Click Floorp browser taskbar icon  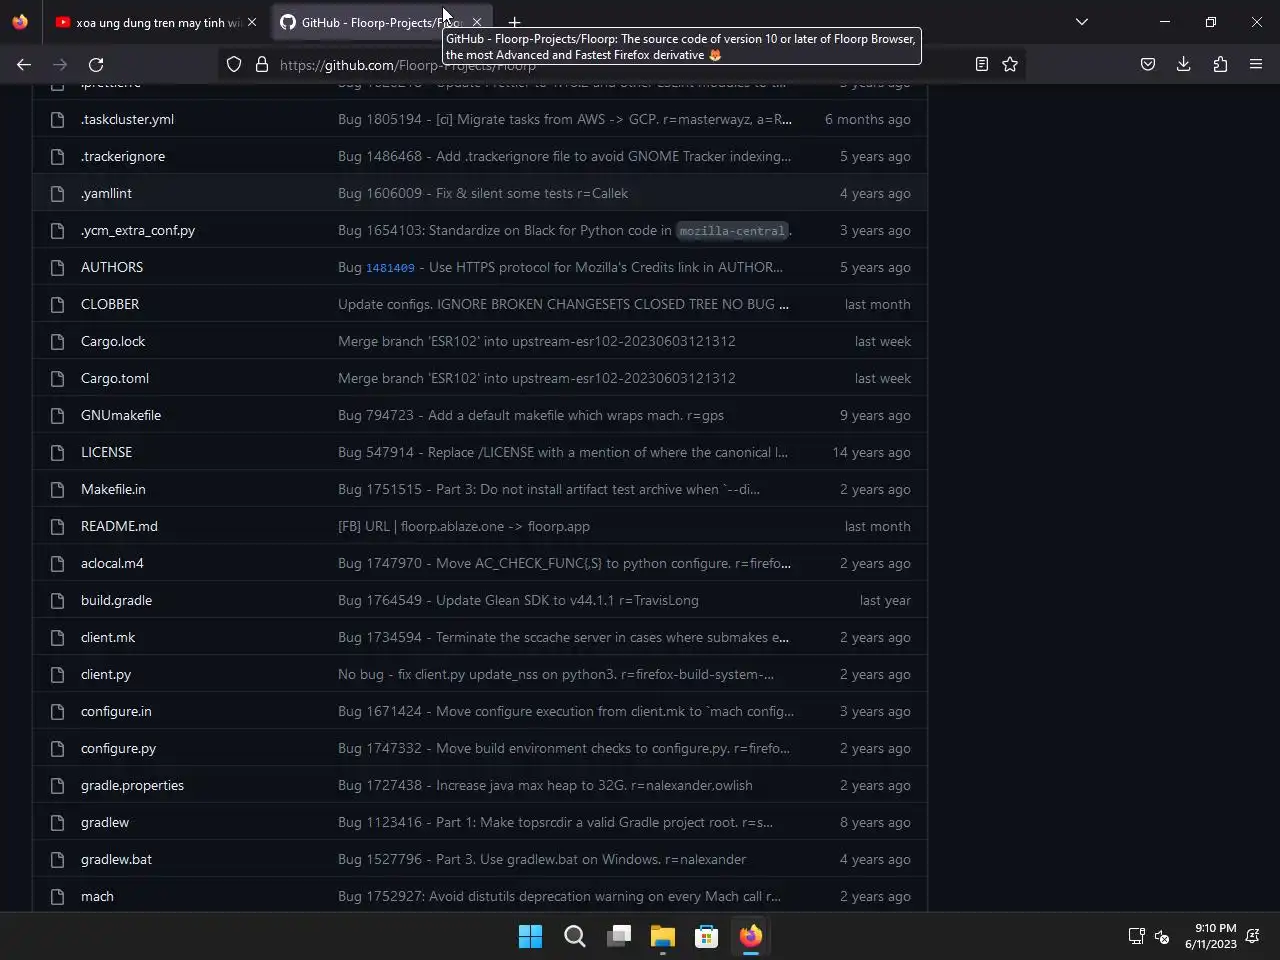(750, 936)
